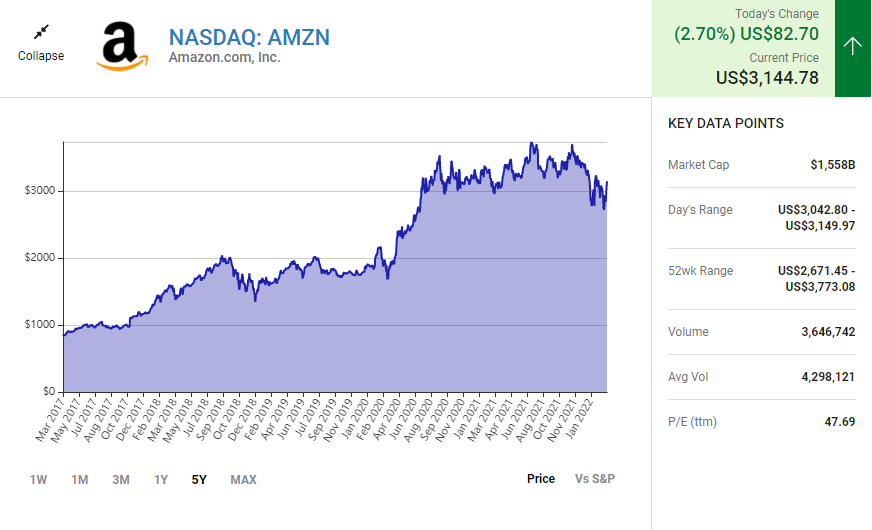Switch chart to 1Y range

click(161, 480)
